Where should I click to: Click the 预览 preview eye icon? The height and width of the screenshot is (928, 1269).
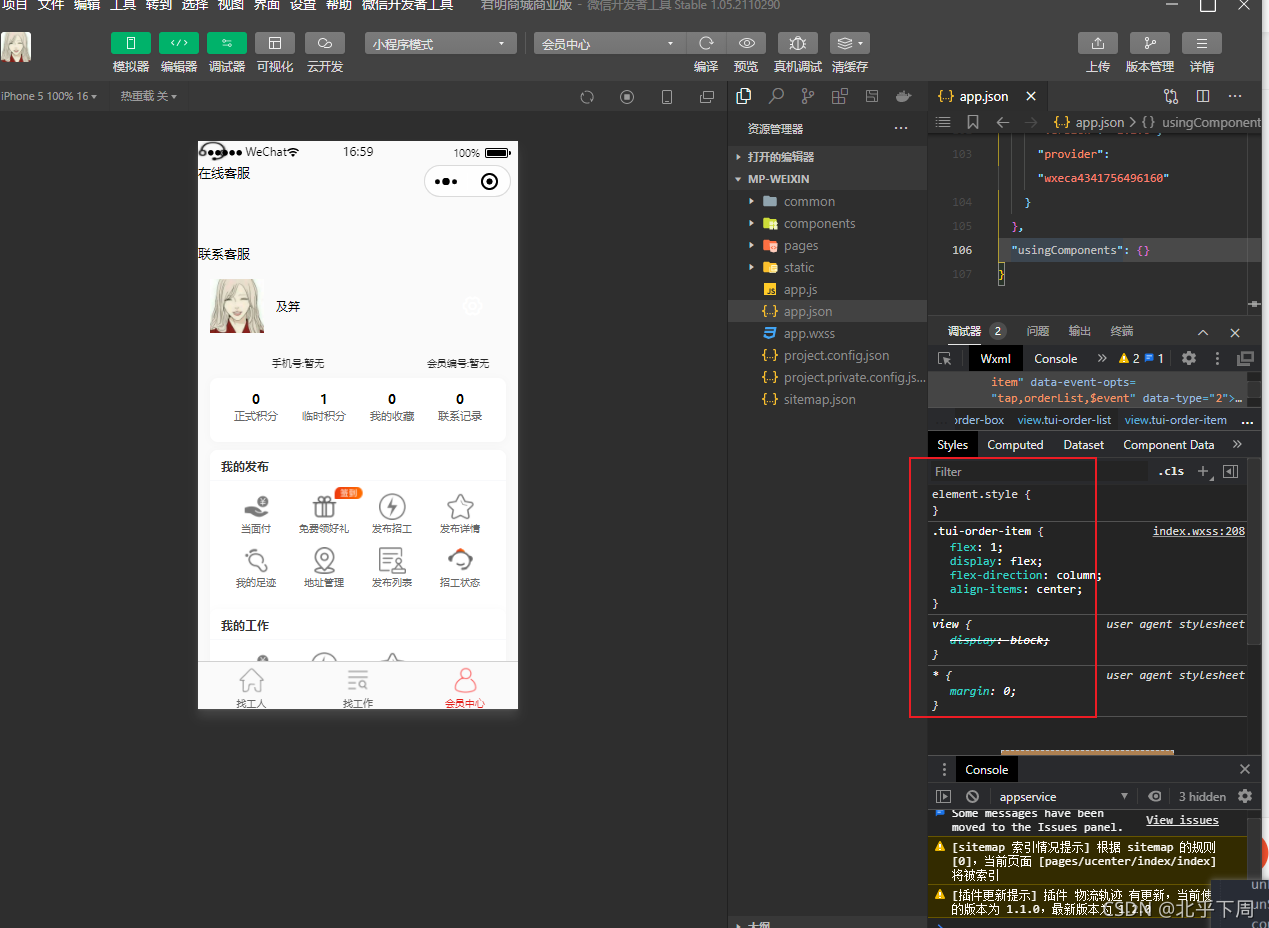pos(746,43)
